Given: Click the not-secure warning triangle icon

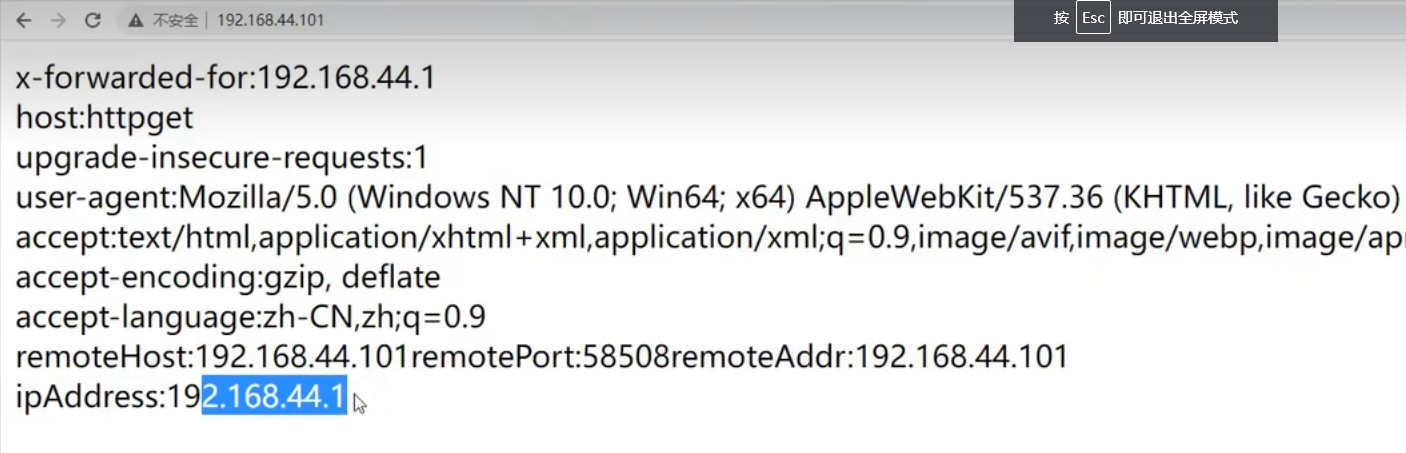Looking at the screenshot, I should (136, 20).
